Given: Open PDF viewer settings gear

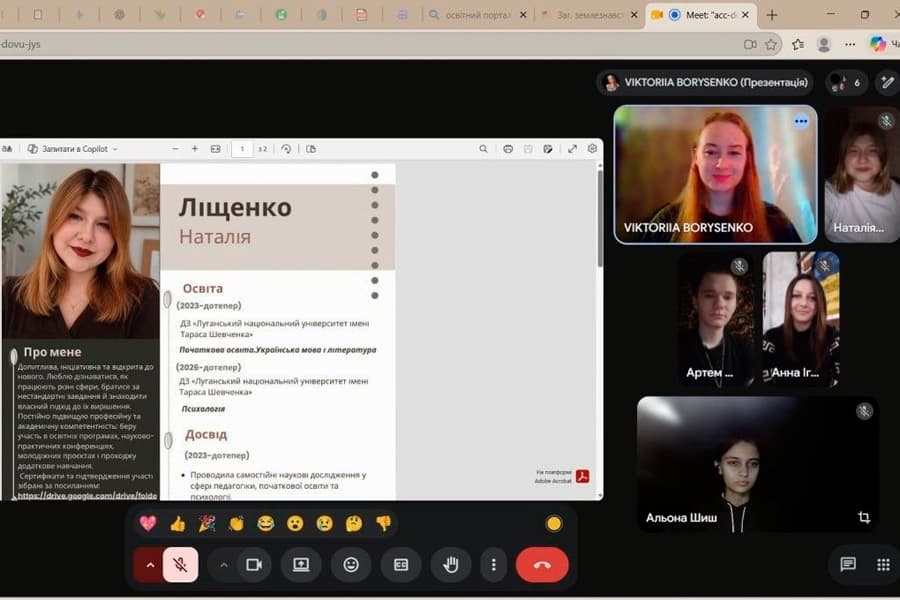Looking at the screenshot, I should [592, 149].
